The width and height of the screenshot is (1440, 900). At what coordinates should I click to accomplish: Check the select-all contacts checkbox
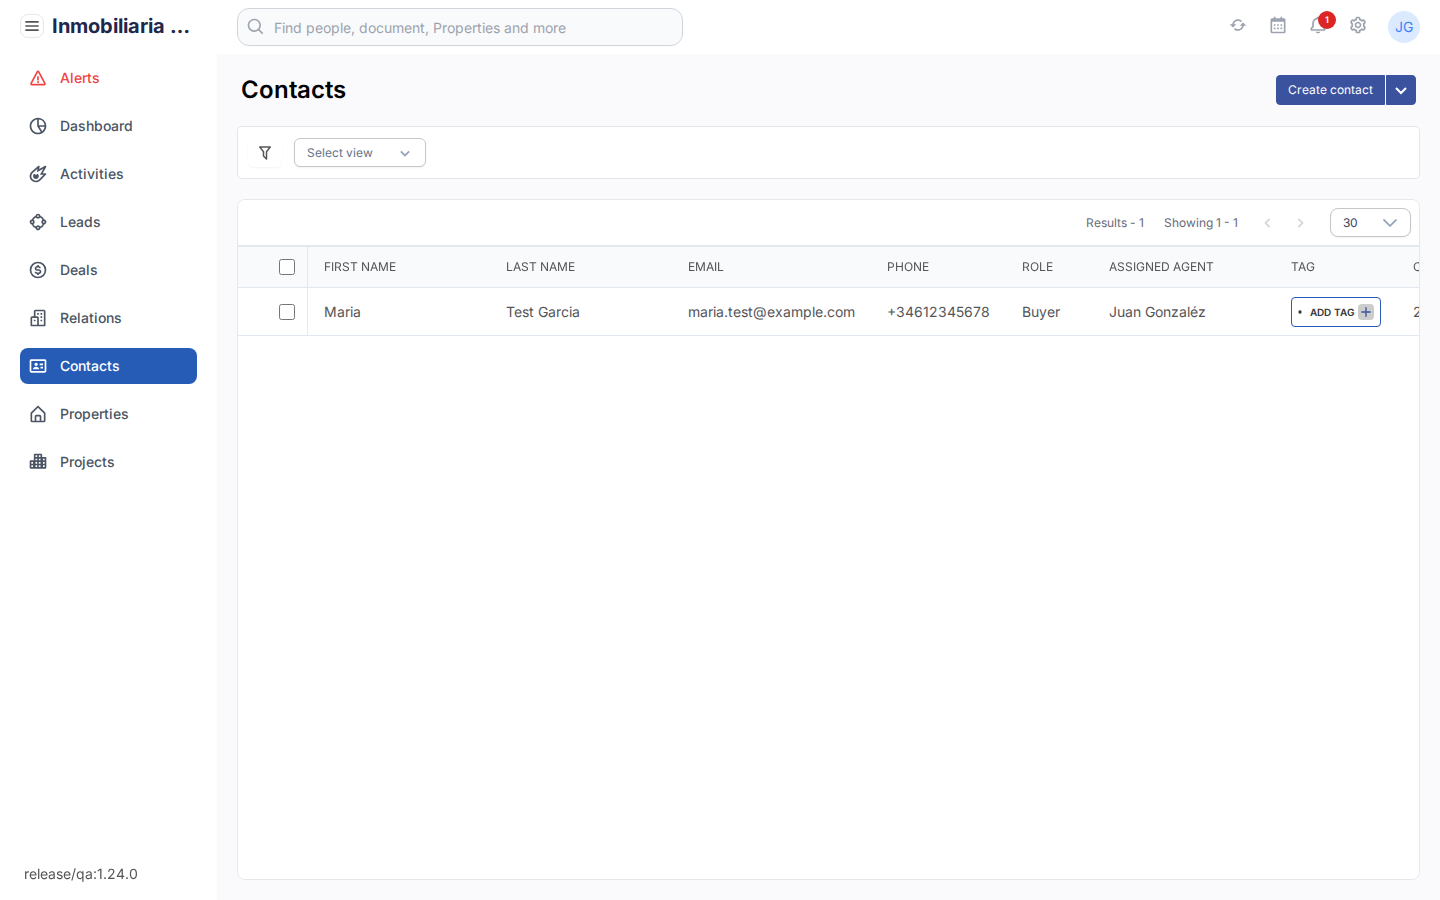[287, 267]
